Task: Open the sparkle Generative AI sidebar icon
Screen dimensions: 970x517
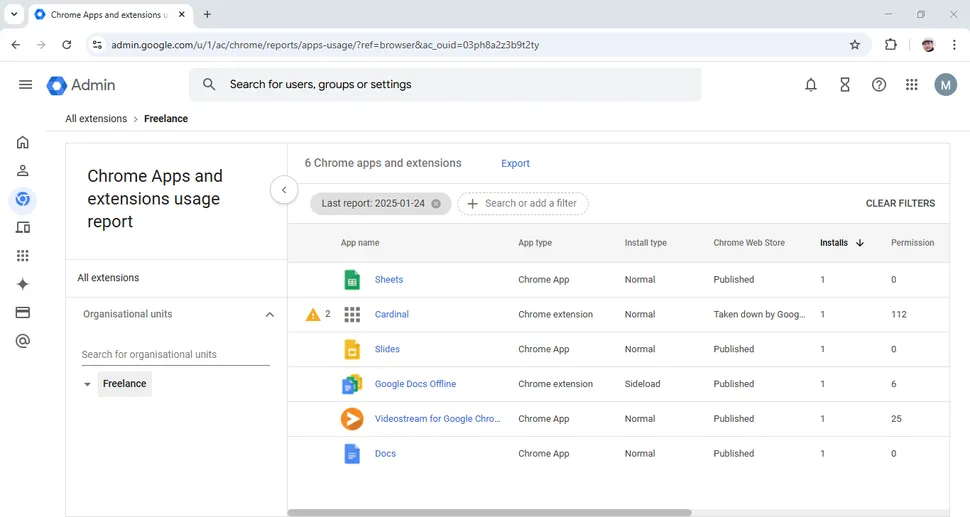Action: tap(23, 284)
